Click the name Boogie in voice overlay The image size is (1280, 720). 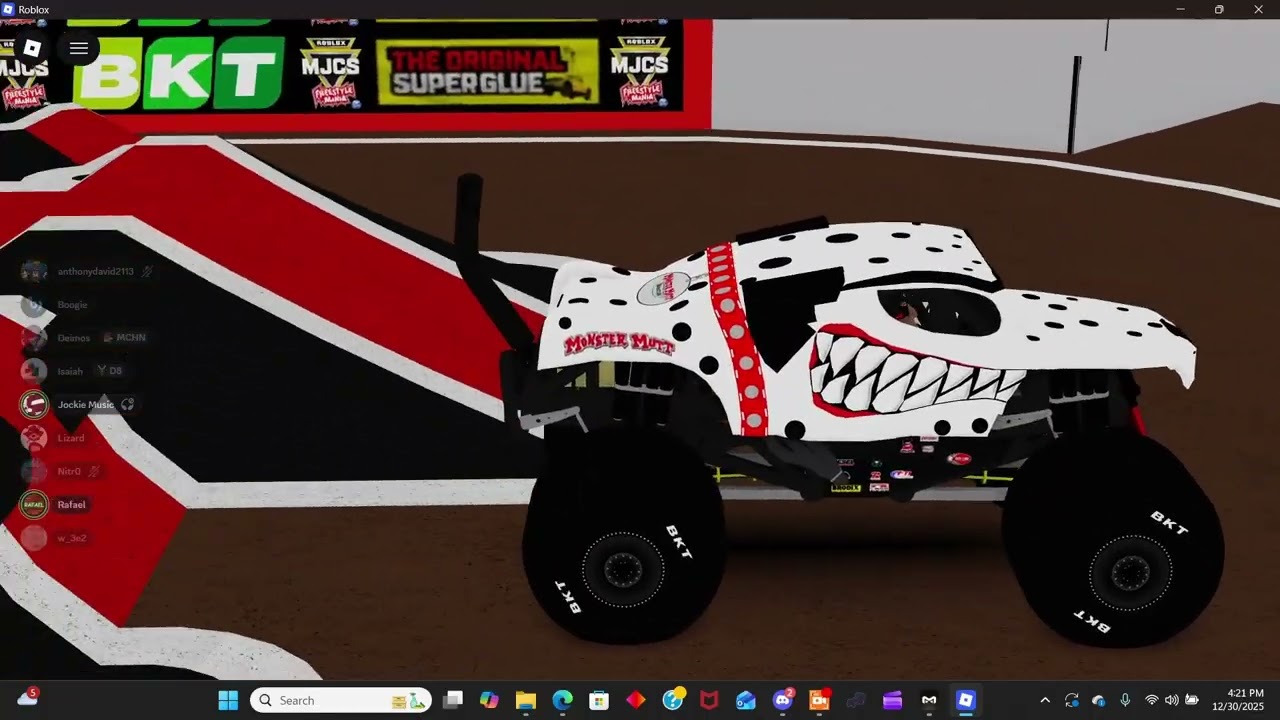72,305
